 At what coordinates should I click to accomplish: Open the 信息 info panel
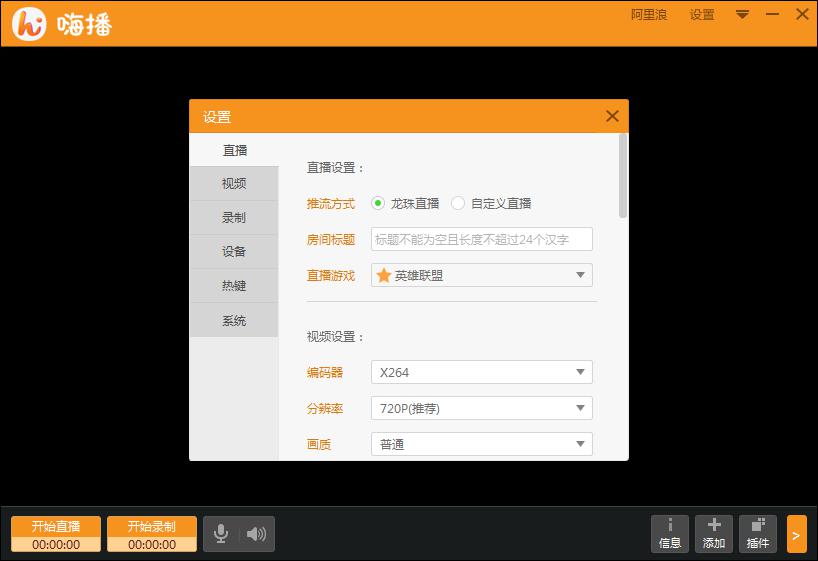[670, 534]
